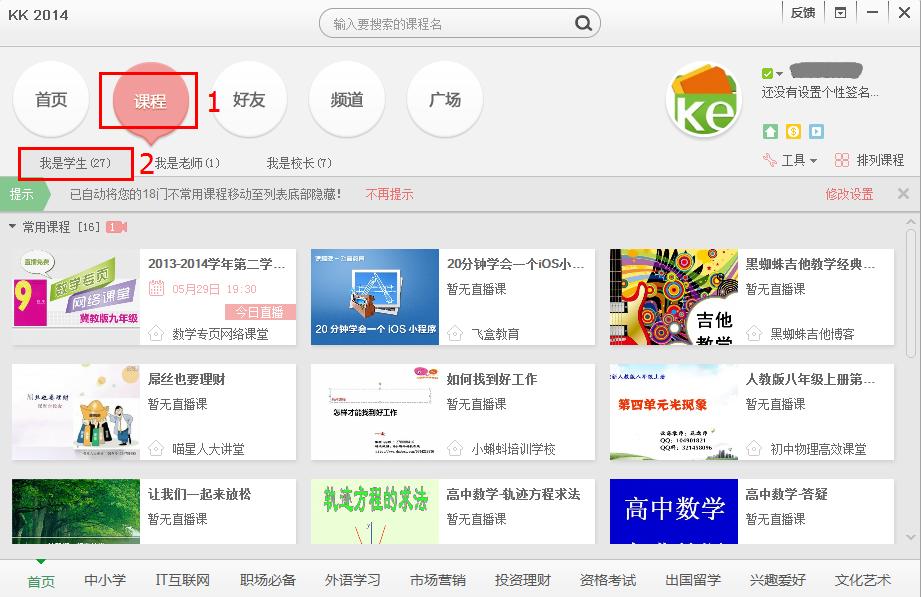Click the house icon next to 喵星人大讲堂
The width and height of the screenshot is (921, 597).
click(x=156, y=449)
